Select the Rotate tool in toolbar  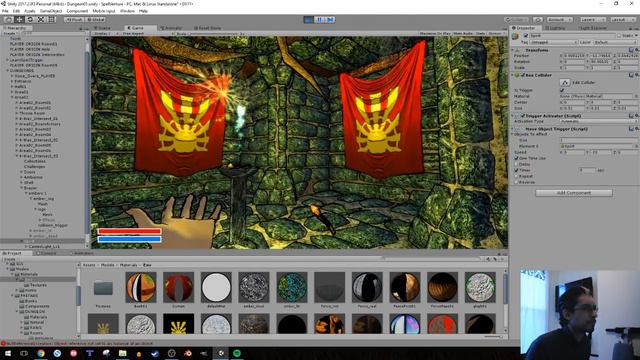(x=30, y=19)
